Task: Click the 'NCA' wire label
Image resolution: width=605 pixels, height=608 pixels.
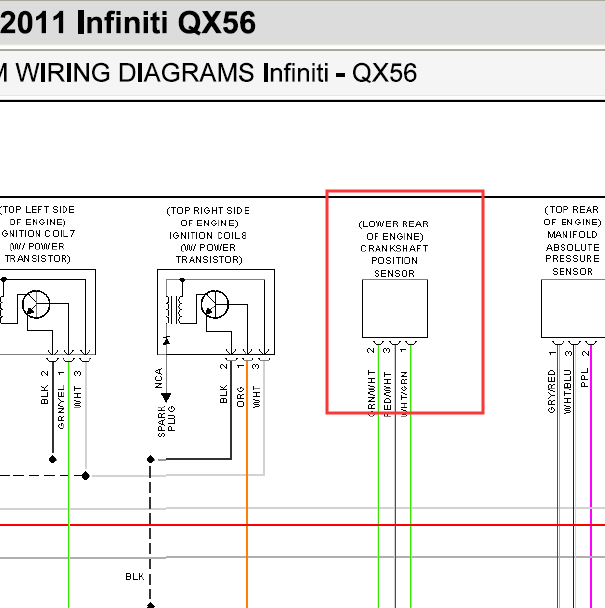Action: pos(159,378)
